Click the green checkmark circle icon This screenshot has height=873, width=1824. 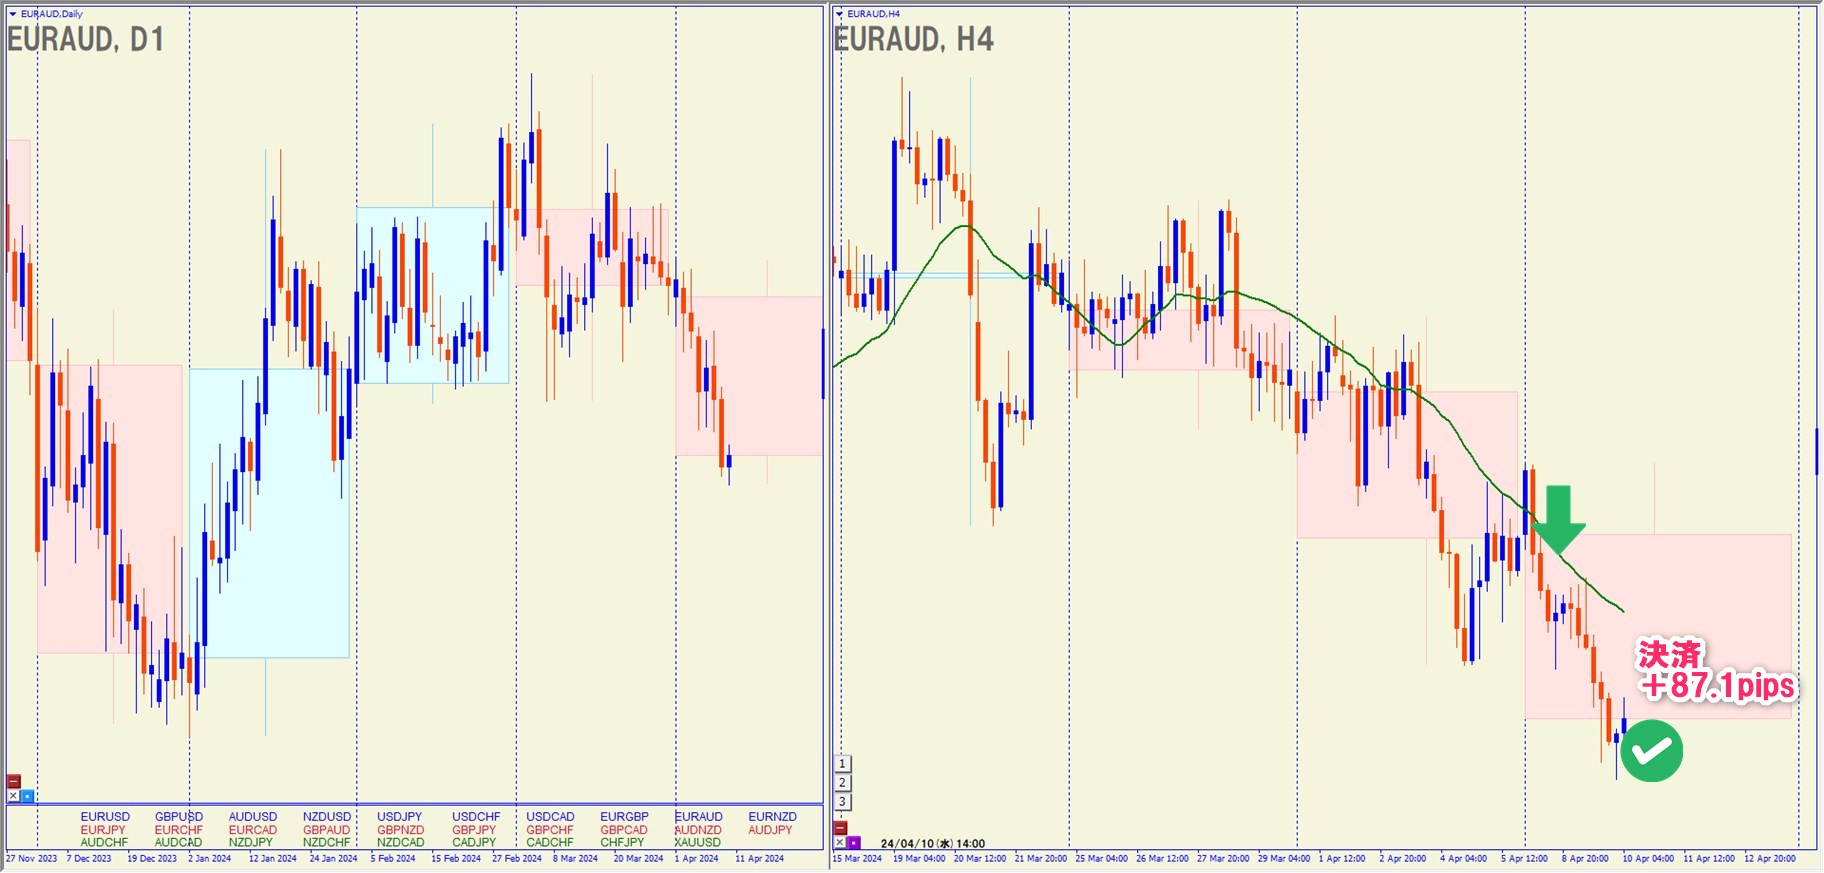point(1651,751)
